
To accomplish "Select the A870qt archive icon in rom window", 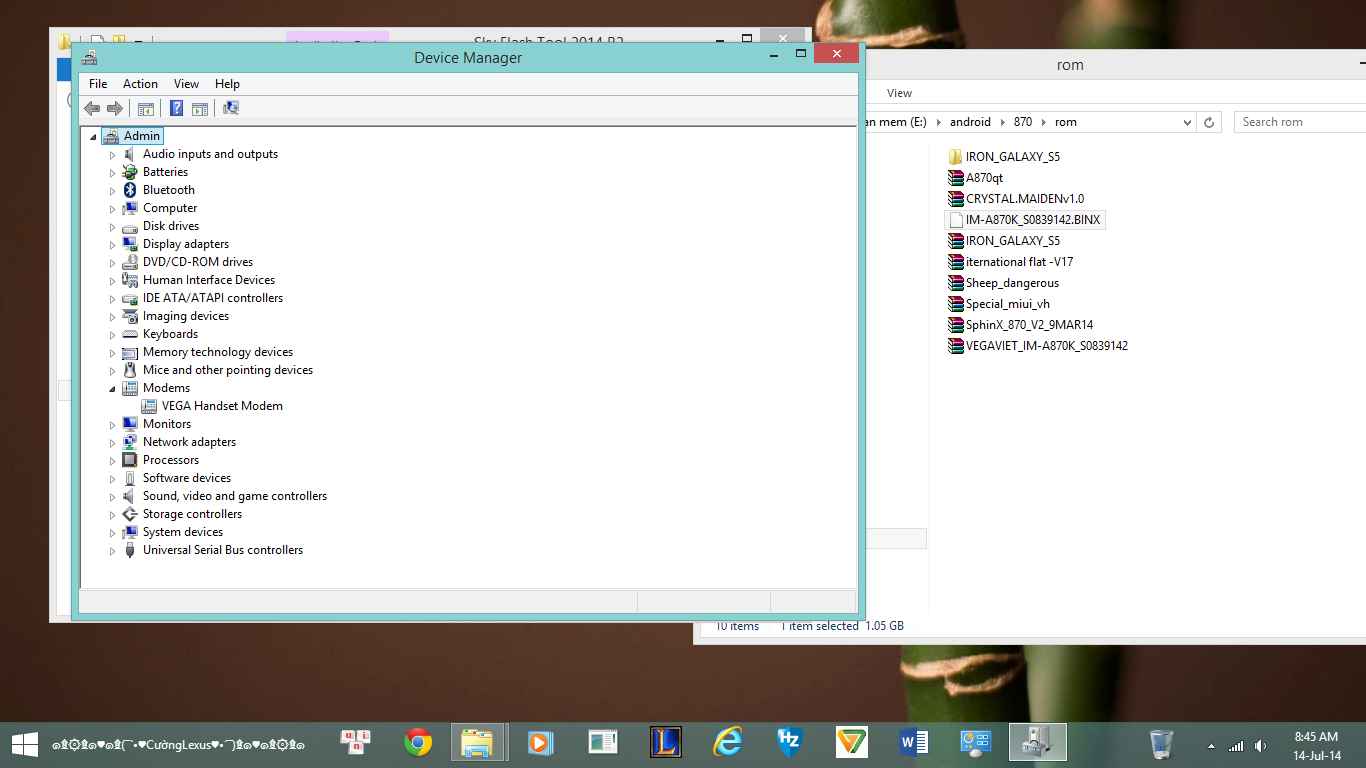I will pyautogui.click(x=955, y=178).
